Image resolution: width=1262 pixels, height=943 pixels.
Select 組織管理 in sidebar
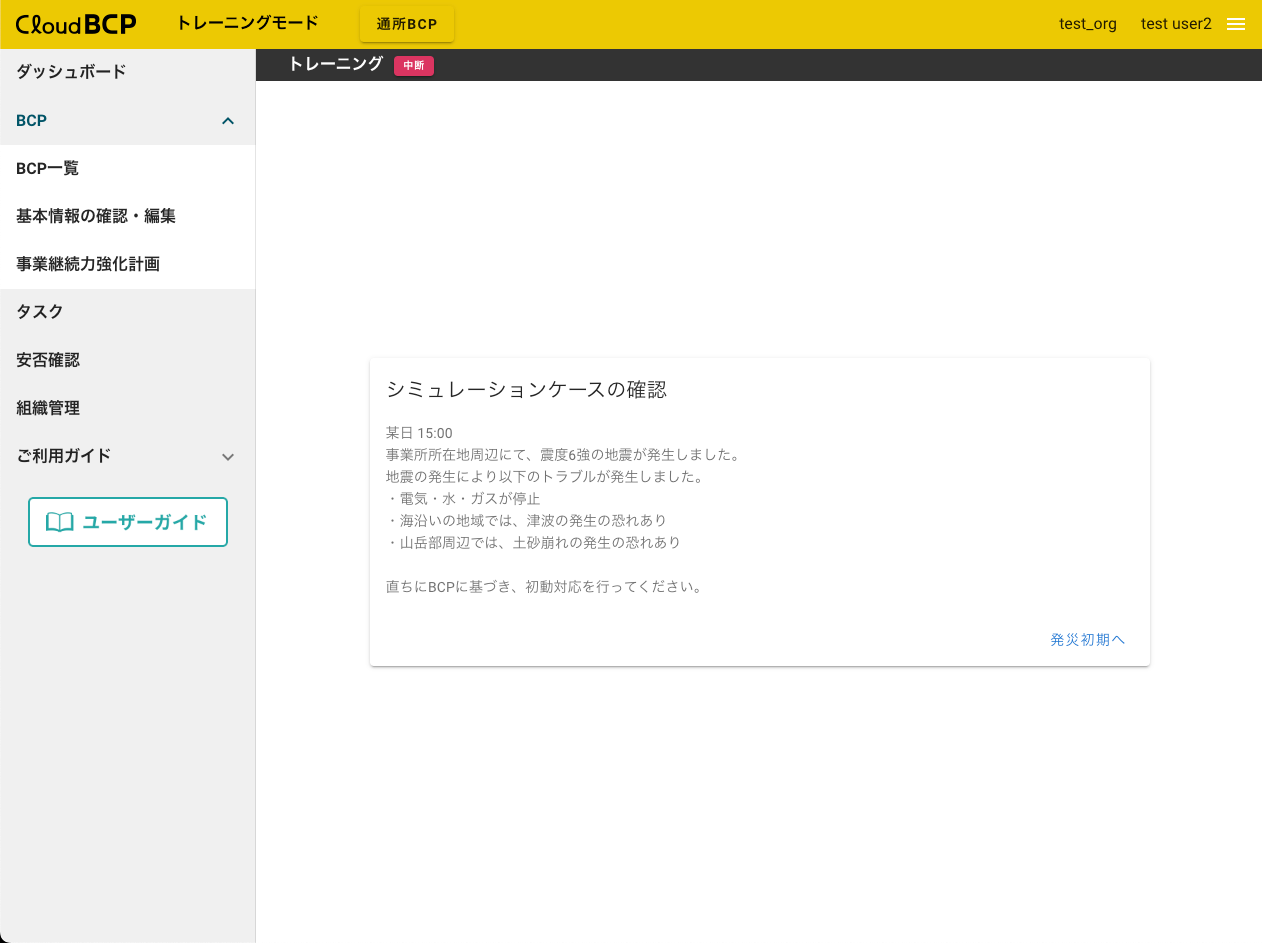click(48, 408)
